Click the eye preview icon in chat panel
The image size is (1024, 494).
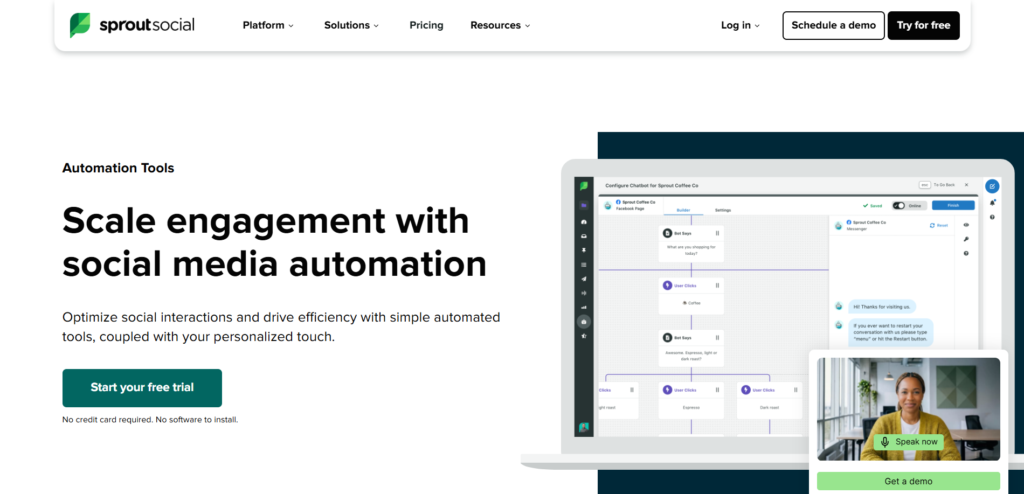pyautogui.click(x=966, y=225)
